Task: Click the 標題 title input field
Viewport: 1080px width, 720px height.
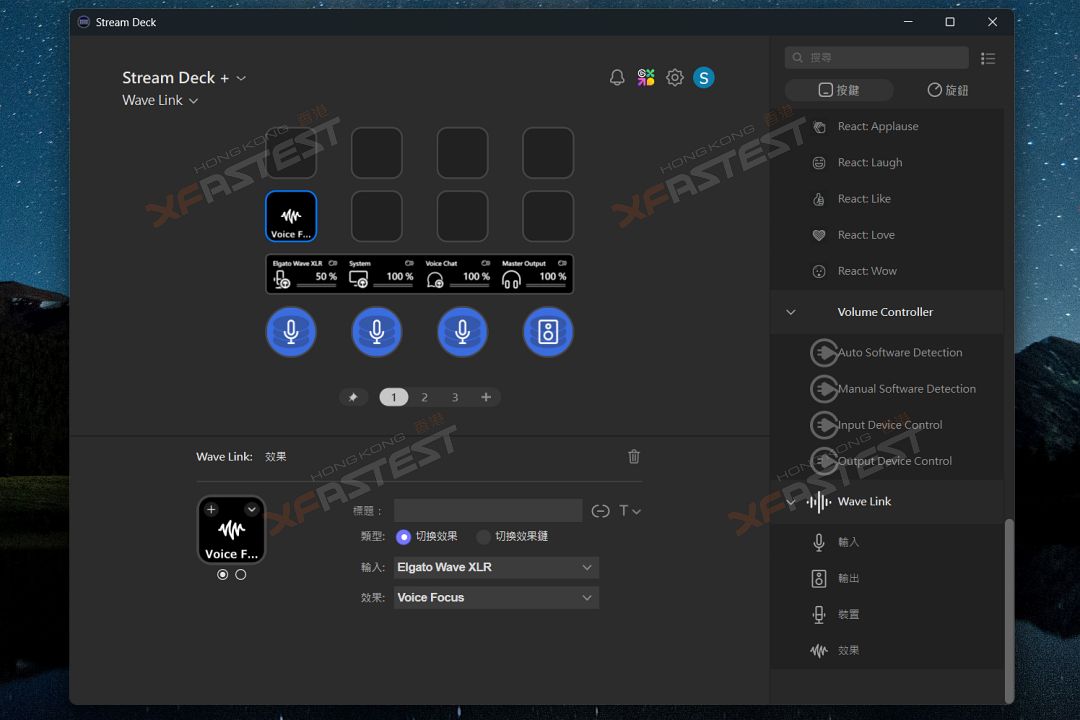Action: [488, 511]
